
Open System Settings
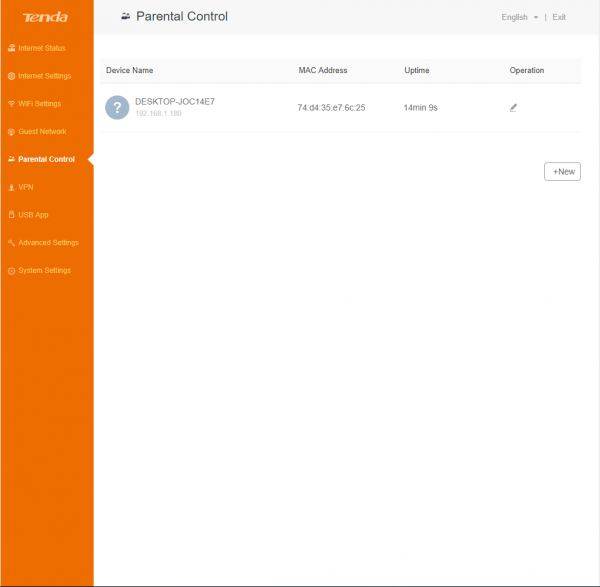click(44, 271)
